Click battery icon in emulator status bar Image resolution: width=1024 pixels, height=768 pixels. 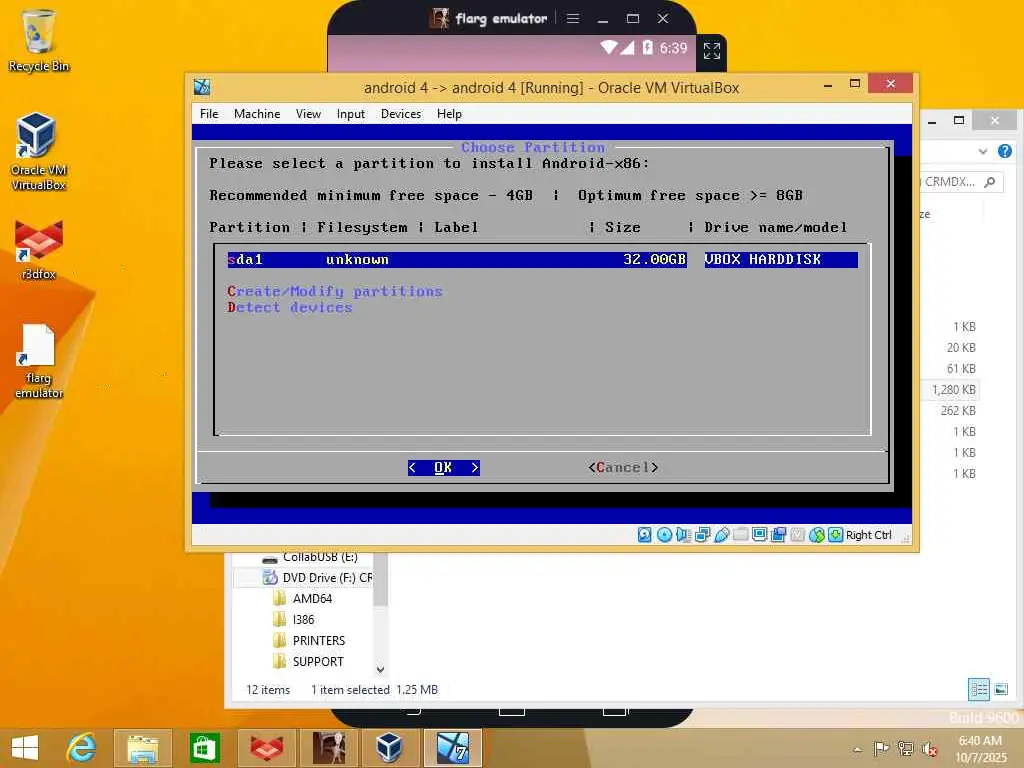[x=647, y=47]
